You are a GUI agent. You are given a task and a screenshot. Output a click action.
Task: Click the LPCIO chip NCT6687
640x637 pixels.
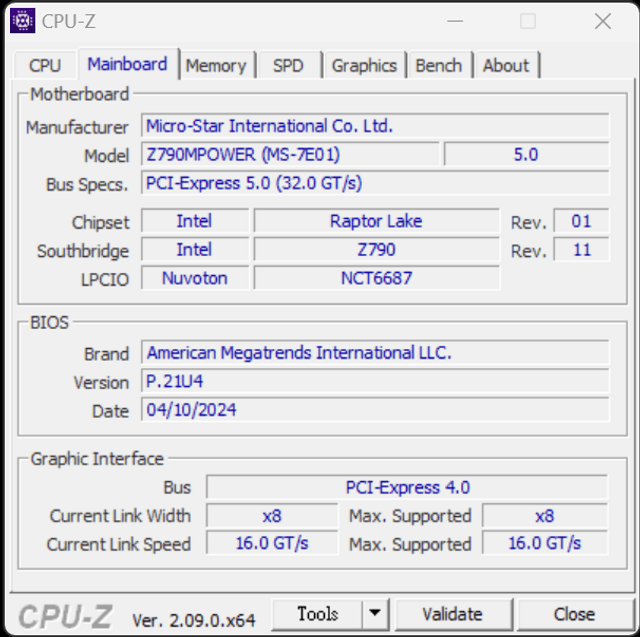376,278
